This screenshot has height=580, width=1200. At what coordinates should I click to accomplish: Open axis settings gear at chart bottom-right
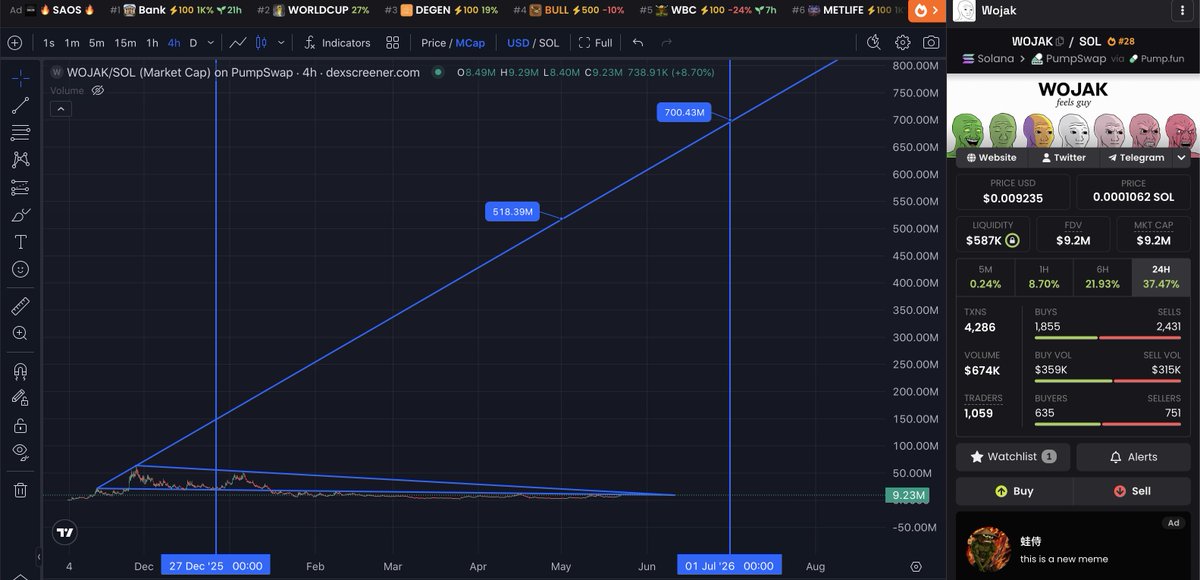[916, 566]
